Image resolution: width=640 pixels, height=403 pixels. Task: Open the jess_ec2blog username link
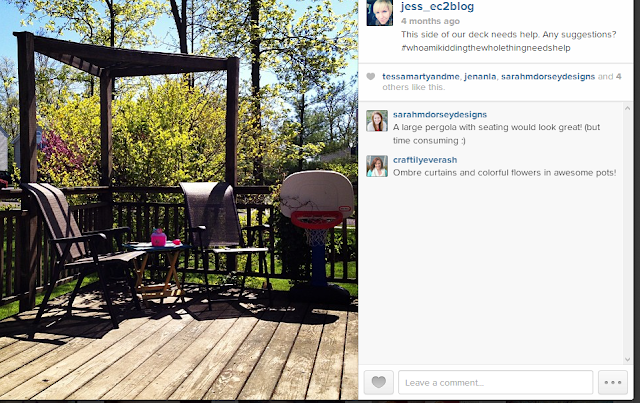click(437, 7)
